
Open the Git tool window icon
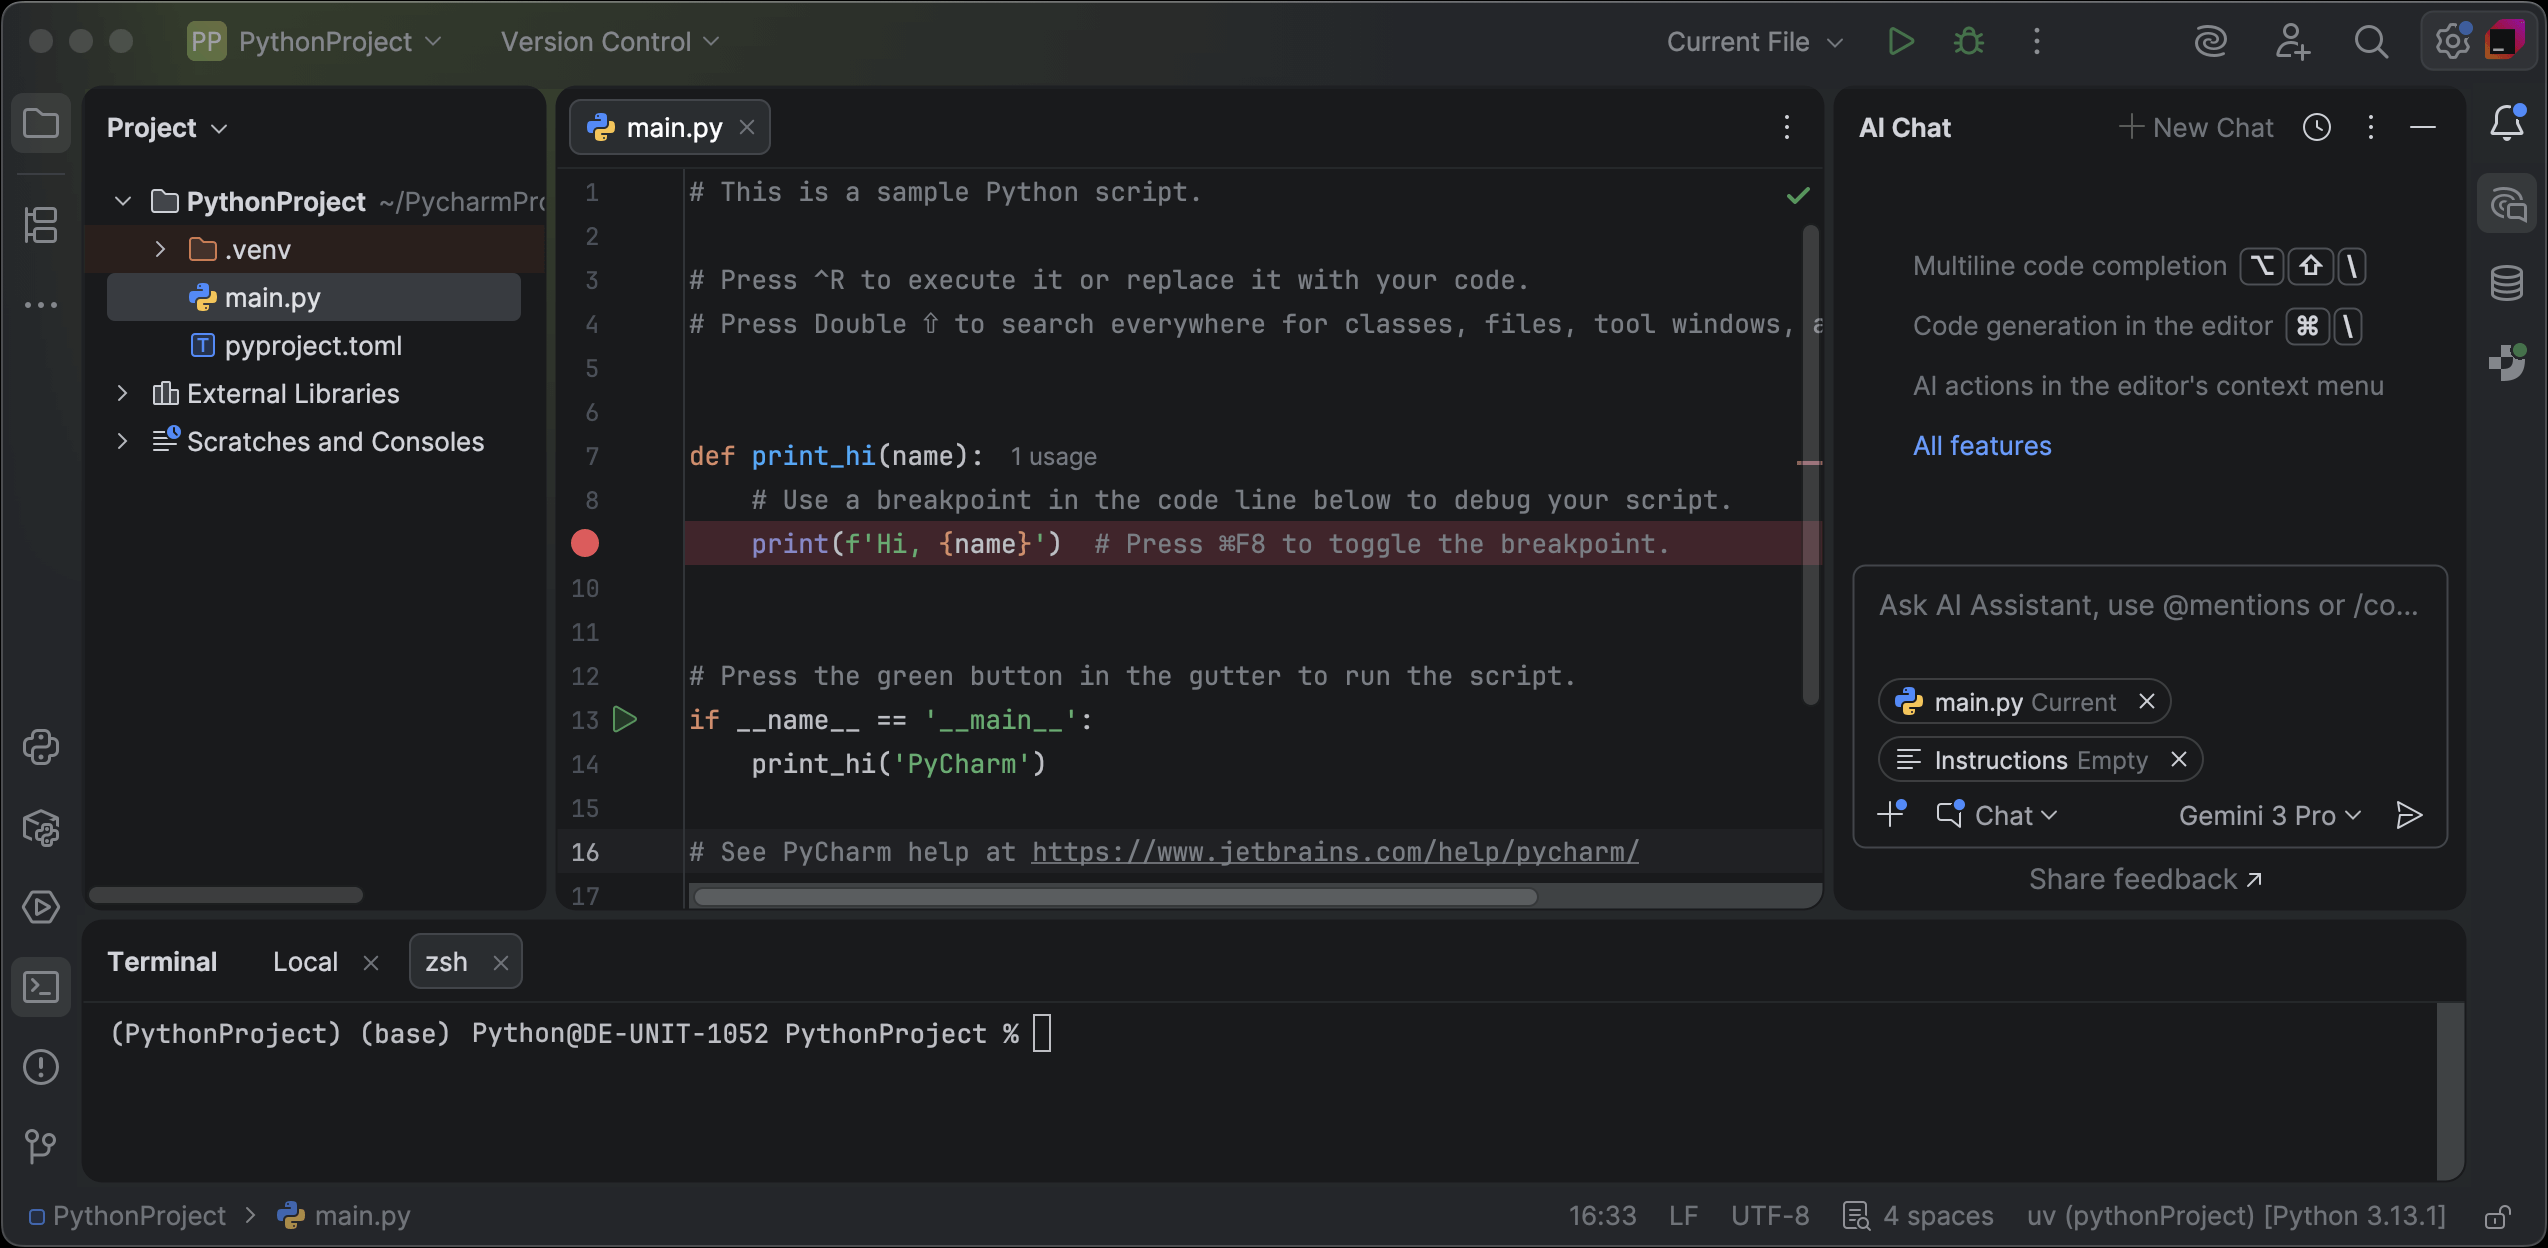pyautogui.click(x=41, y=1145)
